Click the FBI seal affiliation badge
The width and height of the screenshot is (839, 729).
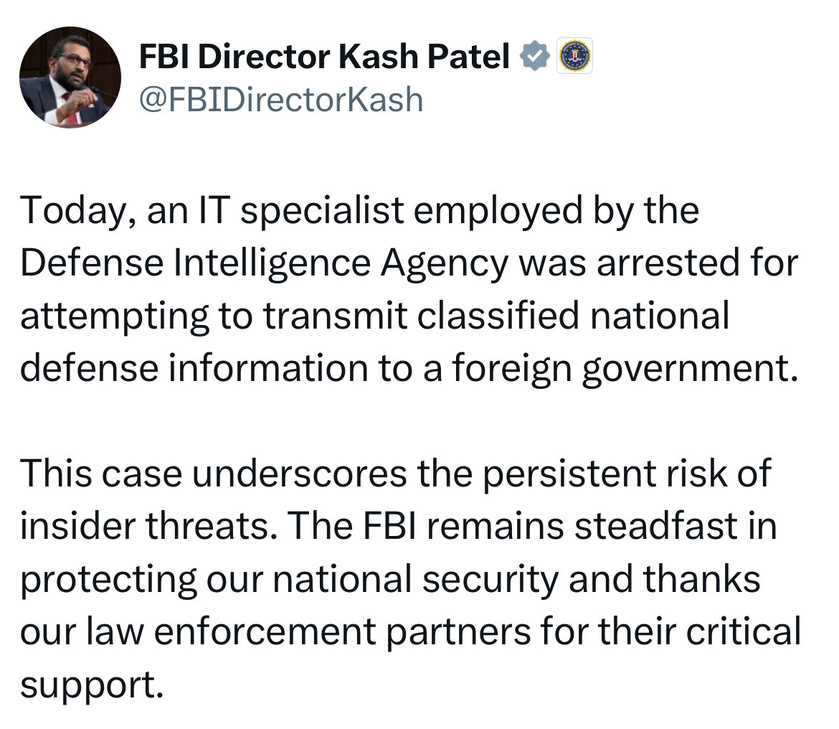point(575,56)
